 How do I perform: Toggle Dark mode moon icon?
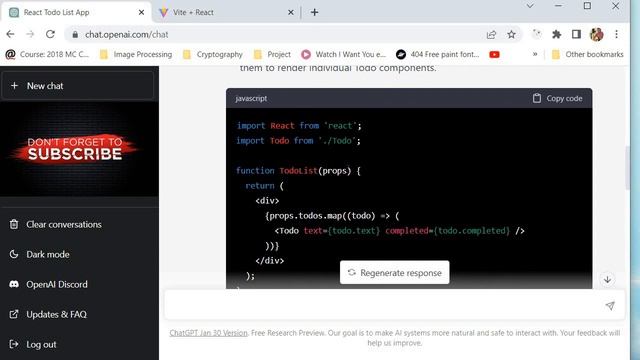[x=14, y=254]
